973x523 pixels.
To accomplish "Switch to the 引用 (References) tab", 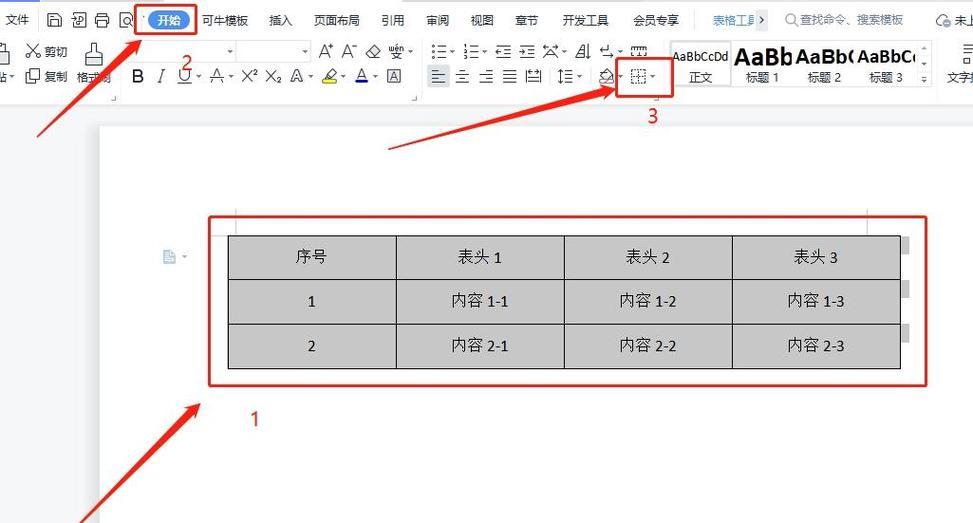I will tap(393, 20).
